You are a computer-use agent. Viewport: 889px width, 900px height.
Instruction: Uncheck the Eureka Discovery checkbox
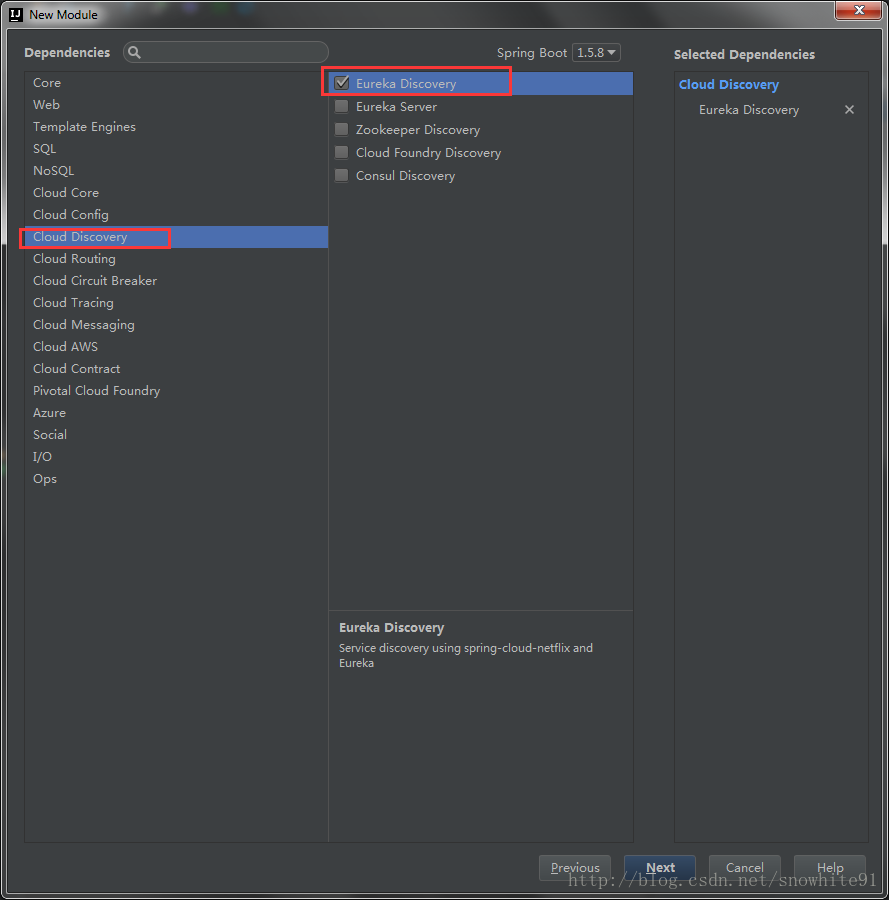coord(341,83)
